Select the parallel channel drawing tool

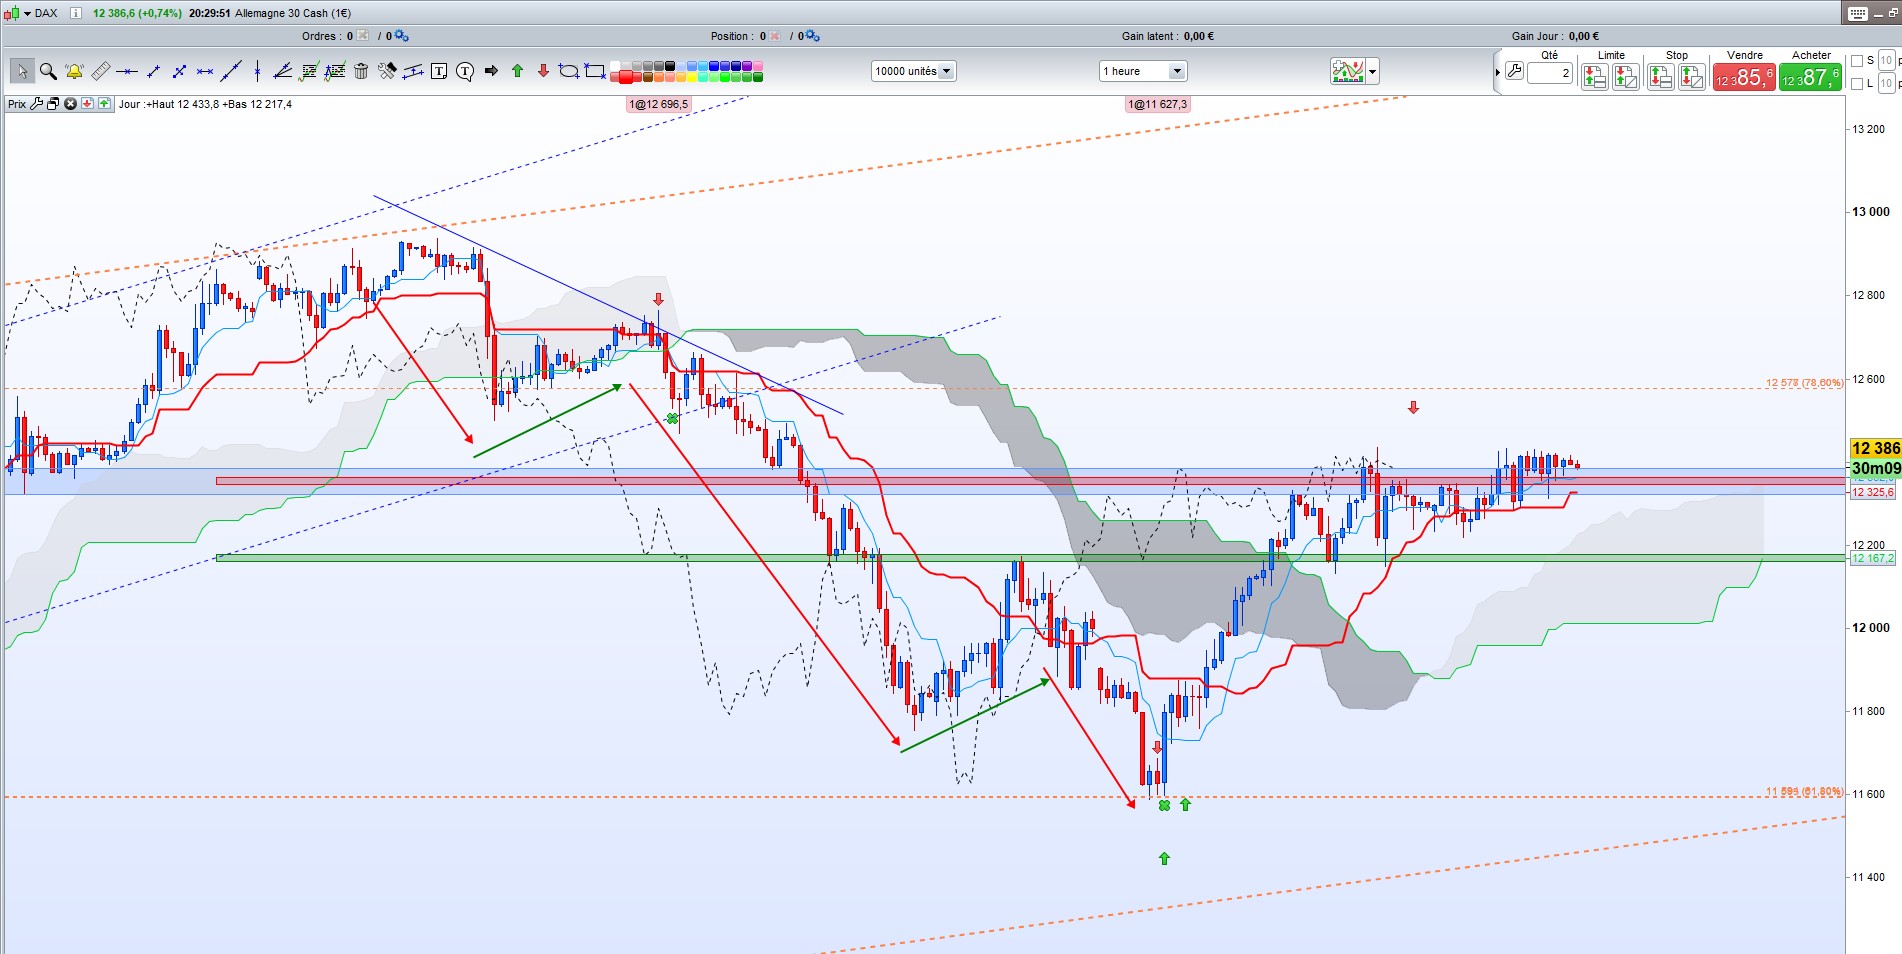tap(412, 71)
